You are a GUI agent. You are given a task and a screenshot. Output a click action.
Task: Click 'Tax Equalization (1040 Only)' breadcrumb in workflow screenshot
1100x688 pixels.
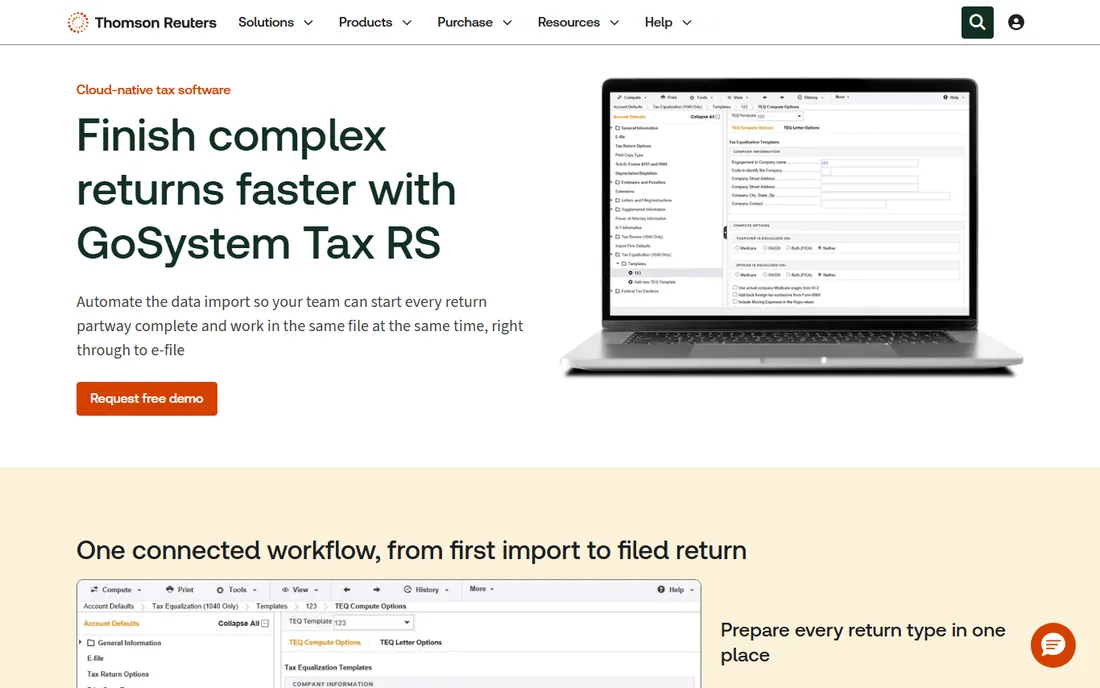click(195, 606)
